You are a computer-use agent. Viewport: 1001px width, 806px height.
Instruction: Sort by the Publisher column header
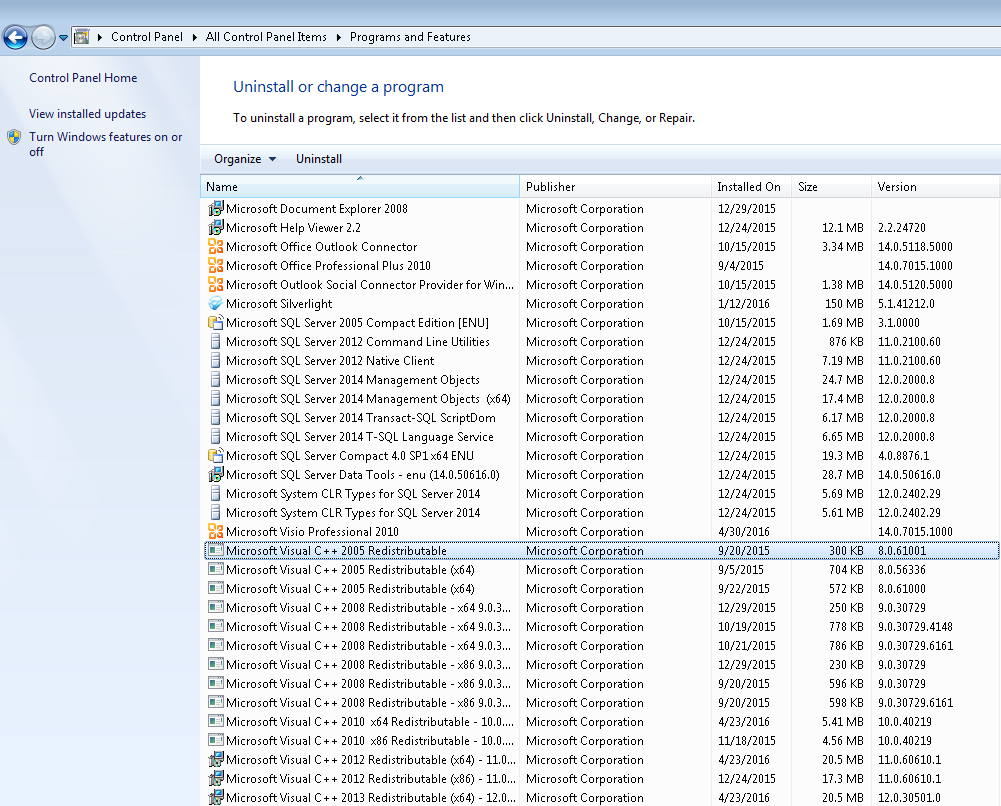coord(615,186)
